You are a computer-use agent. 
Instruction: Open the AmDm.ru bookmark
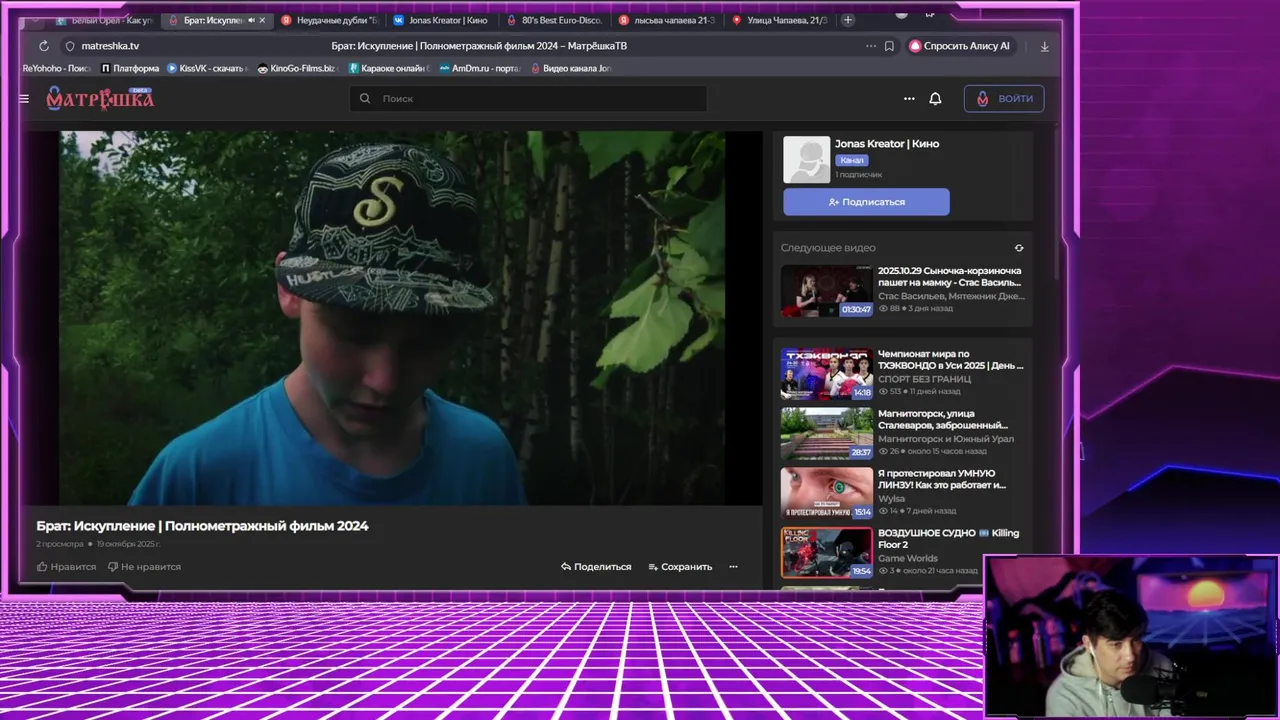480,69
